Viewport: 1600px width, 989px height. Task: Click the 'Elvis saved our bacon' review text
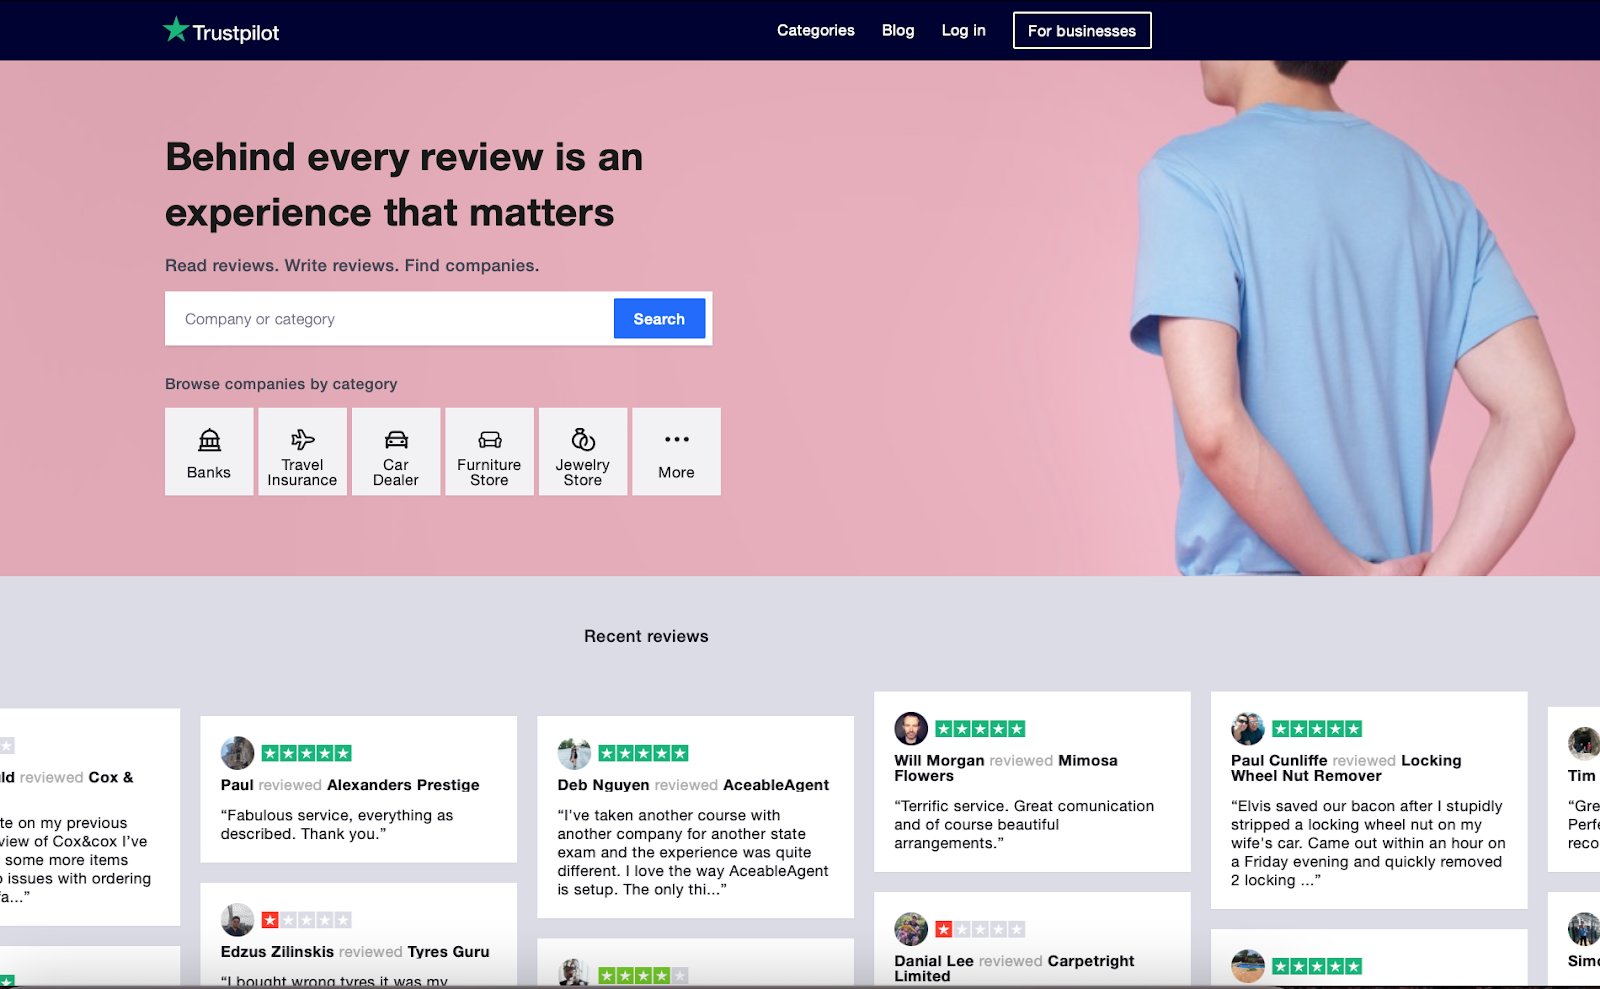click(1368, 843)
